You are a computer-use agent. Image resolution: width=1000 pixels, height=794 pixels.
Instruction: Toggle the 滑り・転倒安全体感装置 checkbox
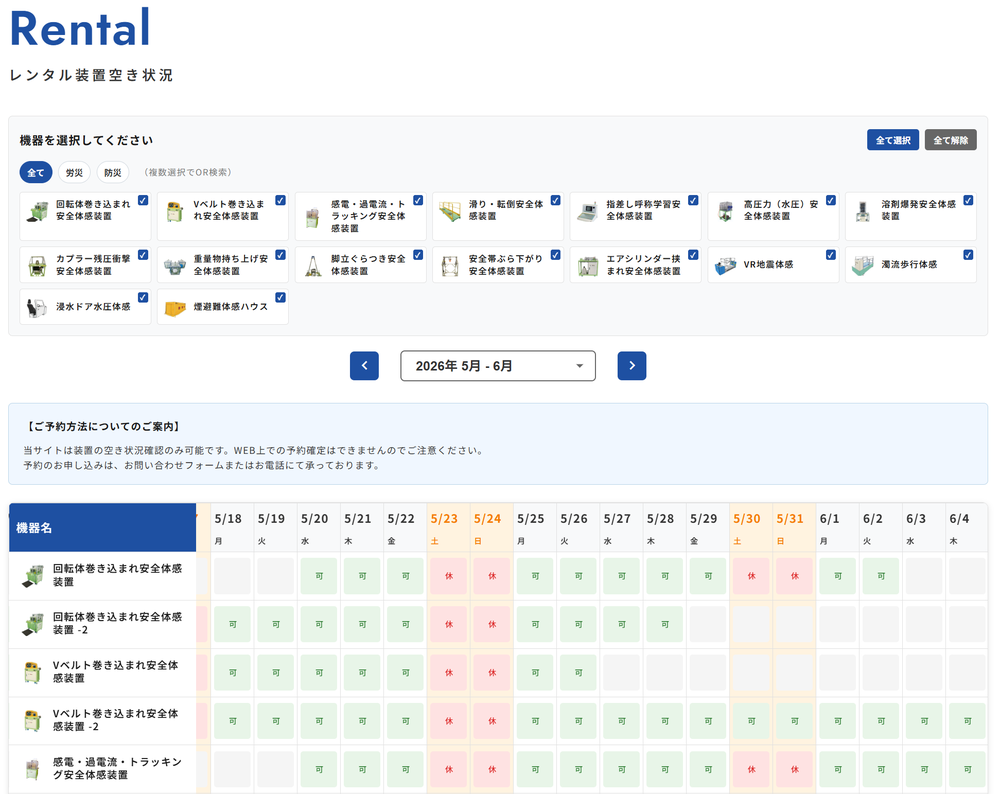pyautogui.click(x=555, y=200)
